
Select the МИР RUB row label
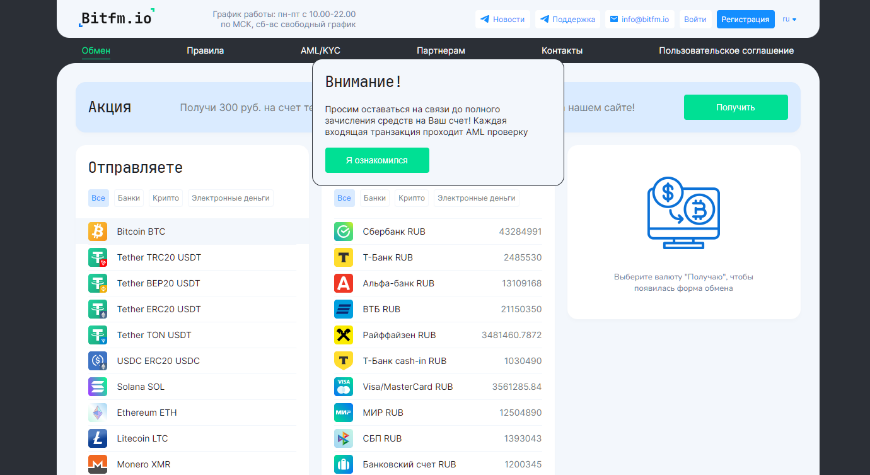tap(383, 412)
